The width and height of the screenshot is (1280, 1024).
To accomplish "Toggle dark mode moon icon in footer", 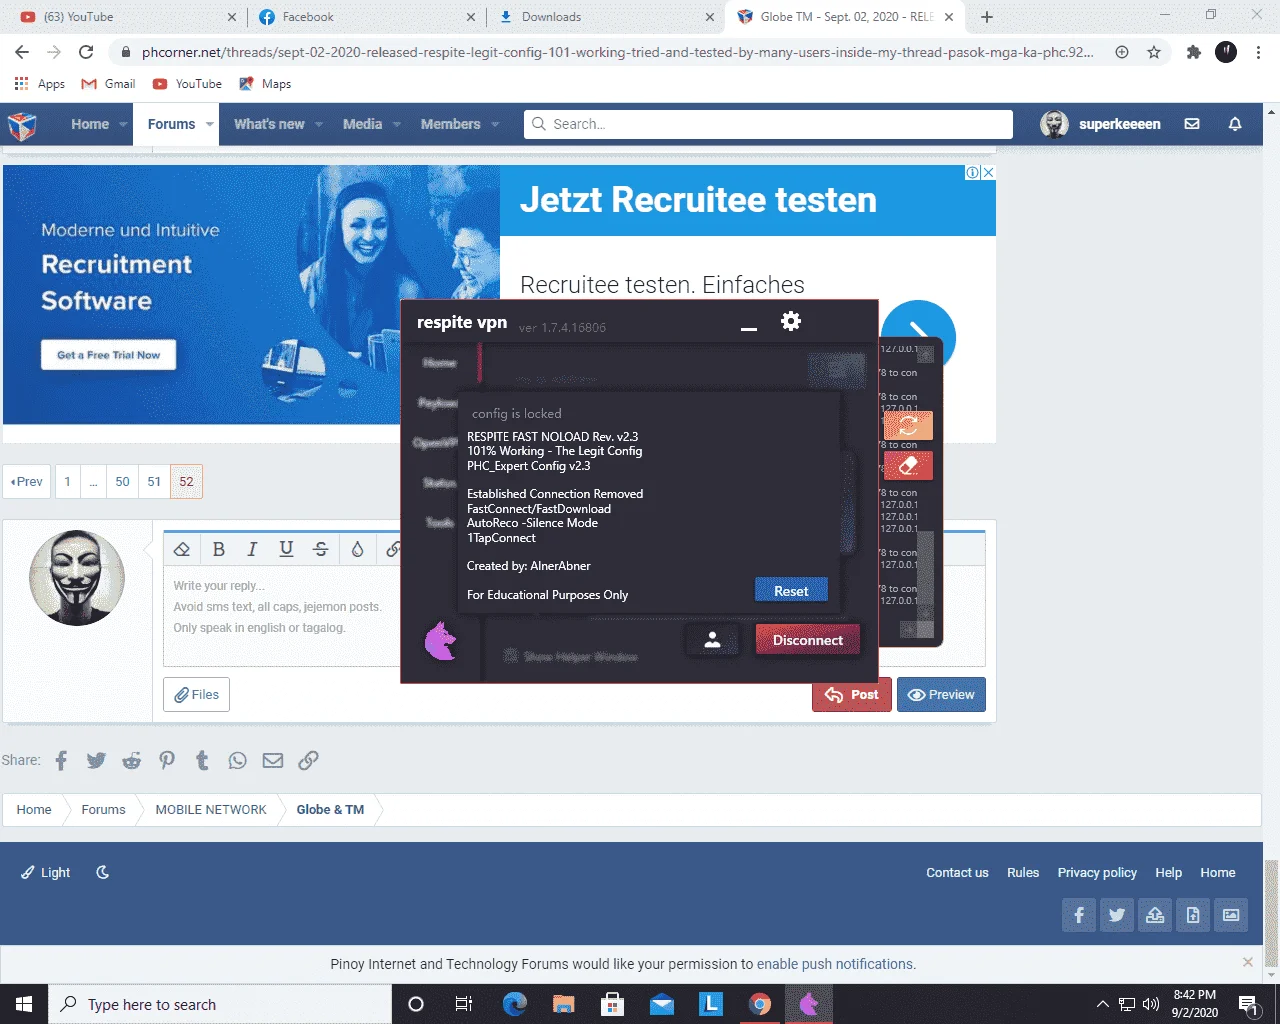I will (x=102, y=872).
